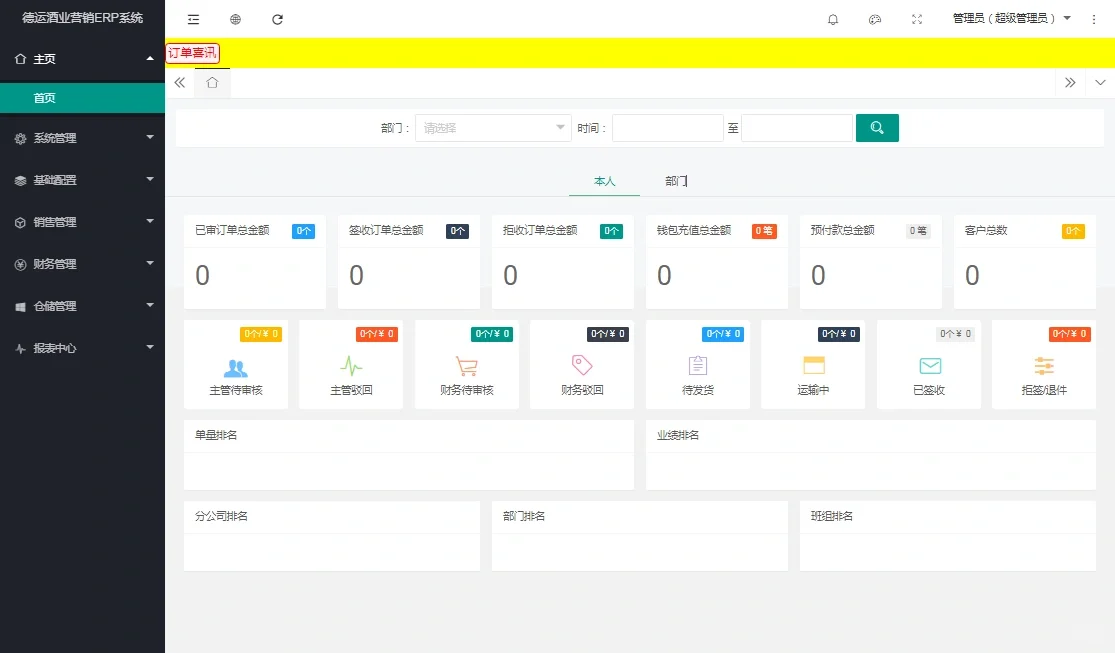Click the 财务待审核 0个/¥0 badge
The height and width of the screenshot is (653, 1115).
click(492, 334)
